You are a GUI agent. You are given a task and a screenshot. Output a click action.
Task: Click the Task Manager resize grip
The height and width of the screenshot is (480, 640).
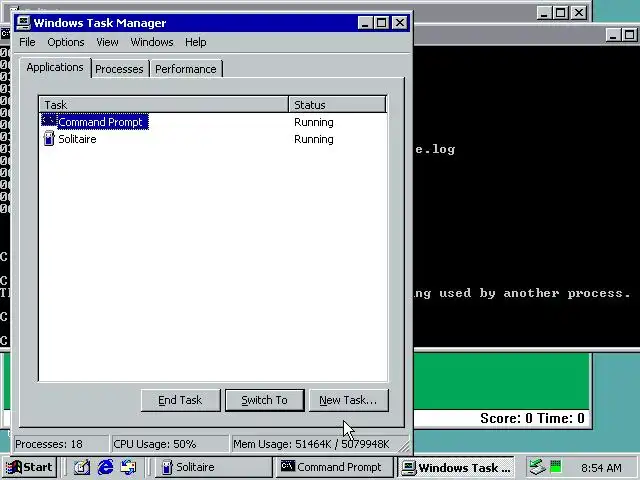[x=404, y=446]
